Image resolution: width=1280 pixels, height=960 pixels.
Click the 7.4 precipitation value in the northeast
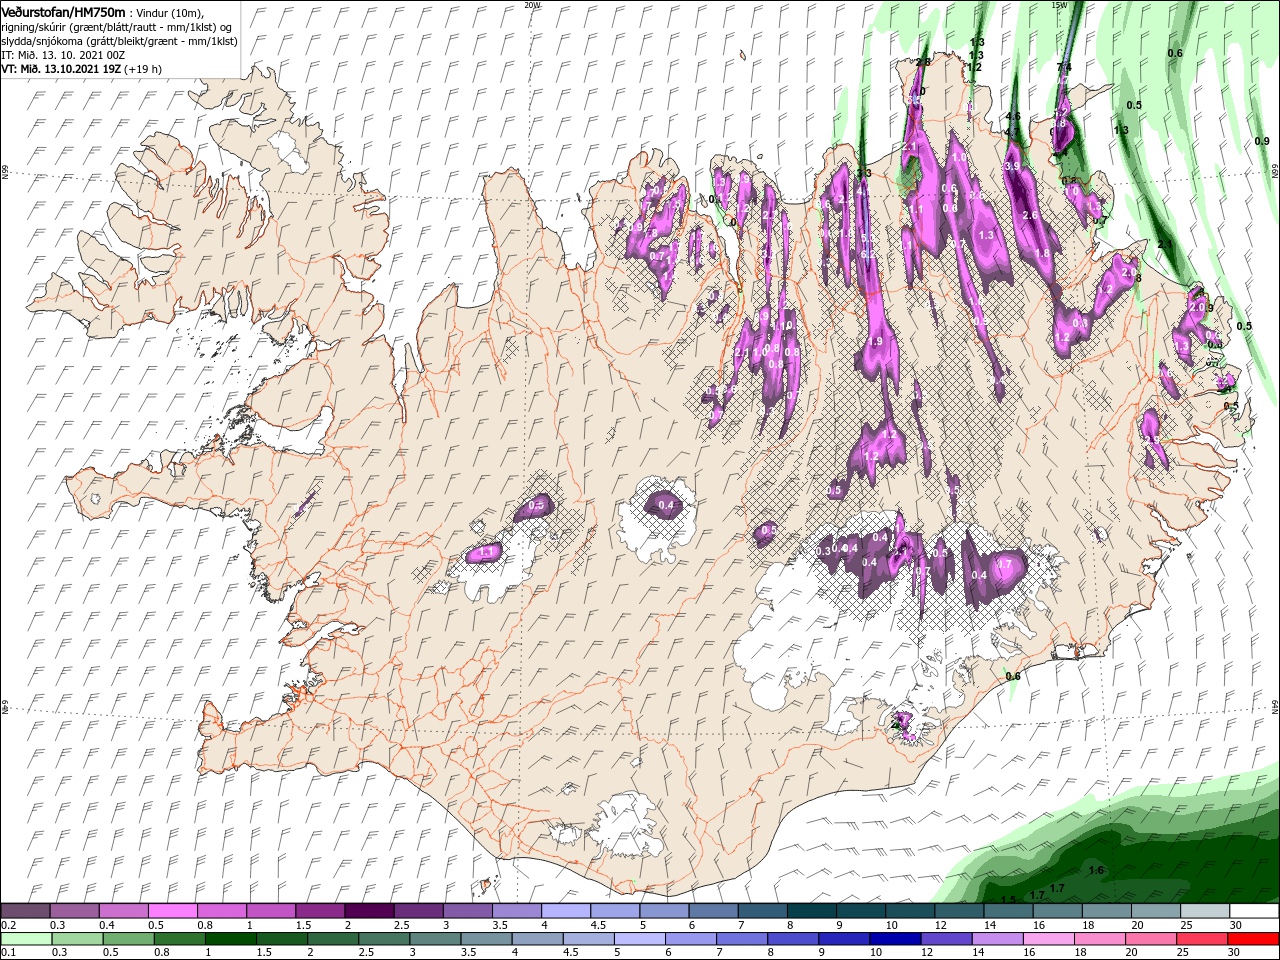(x=1064, y=67)
